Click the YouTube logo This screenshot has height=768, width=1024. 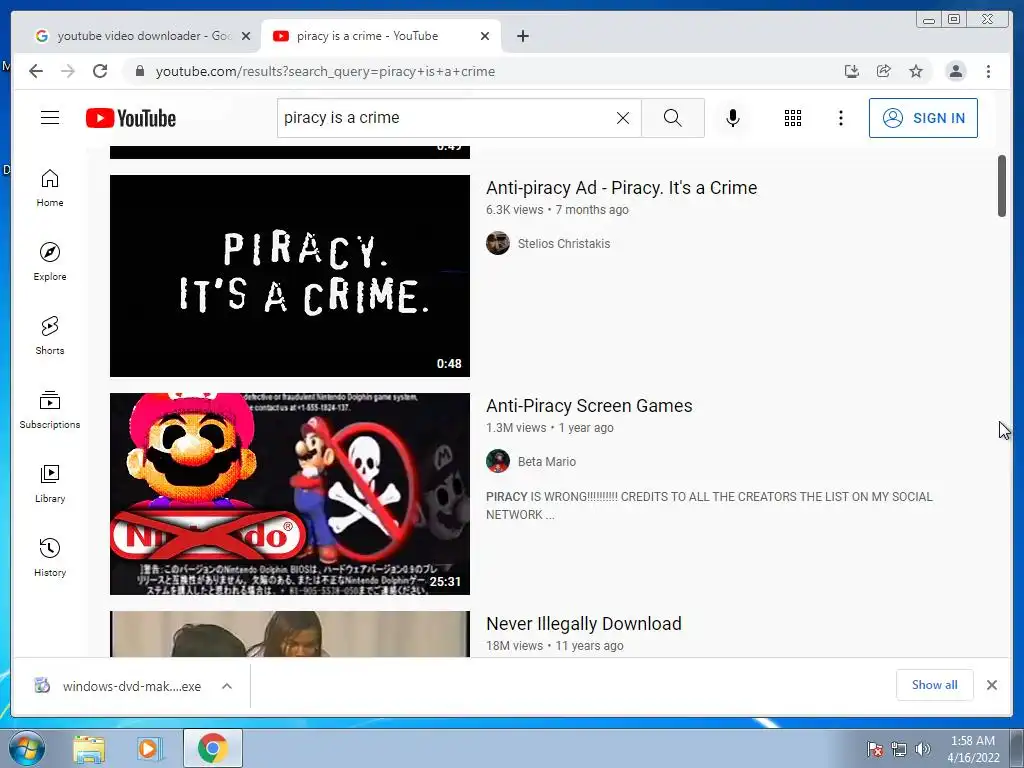(x=131, y=118)
